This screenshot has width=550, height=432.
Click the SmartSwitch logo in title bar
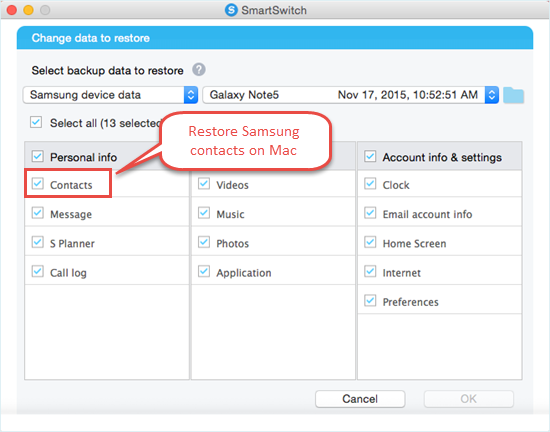231,10
